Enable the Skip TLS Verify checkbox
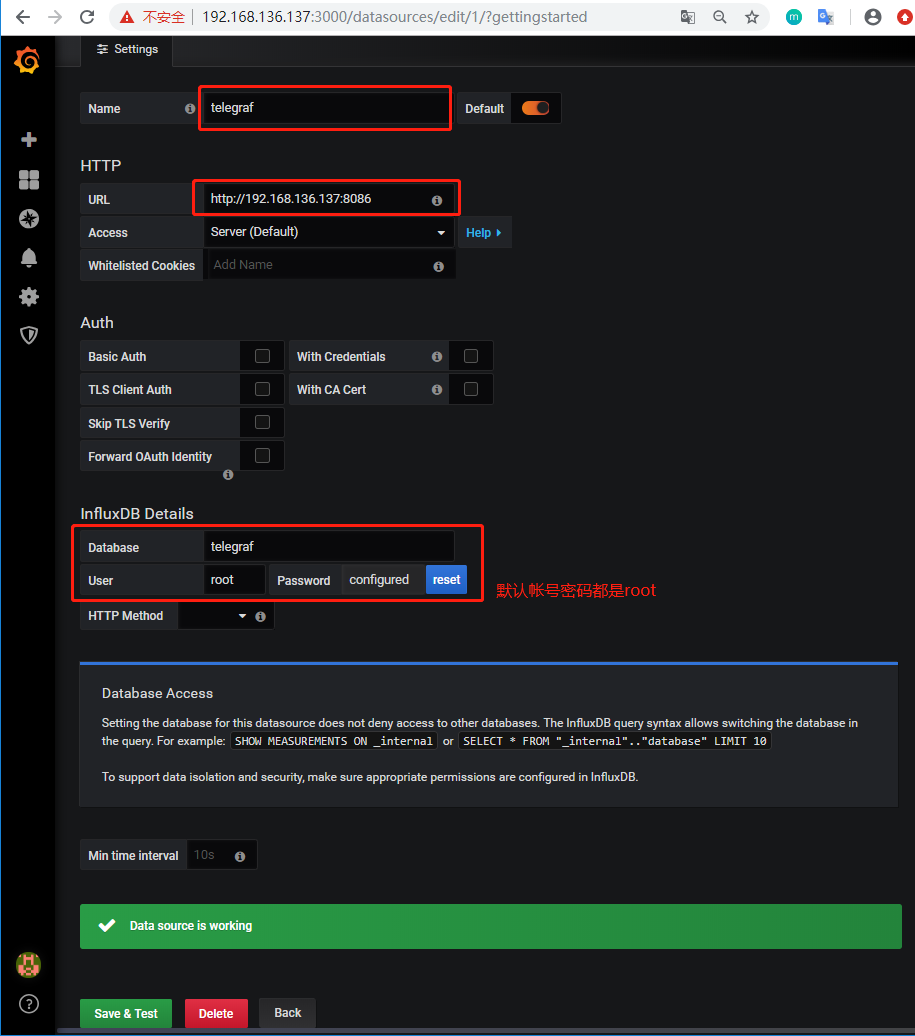Viewport: 915px width, 1036px height. coord(262,422)
